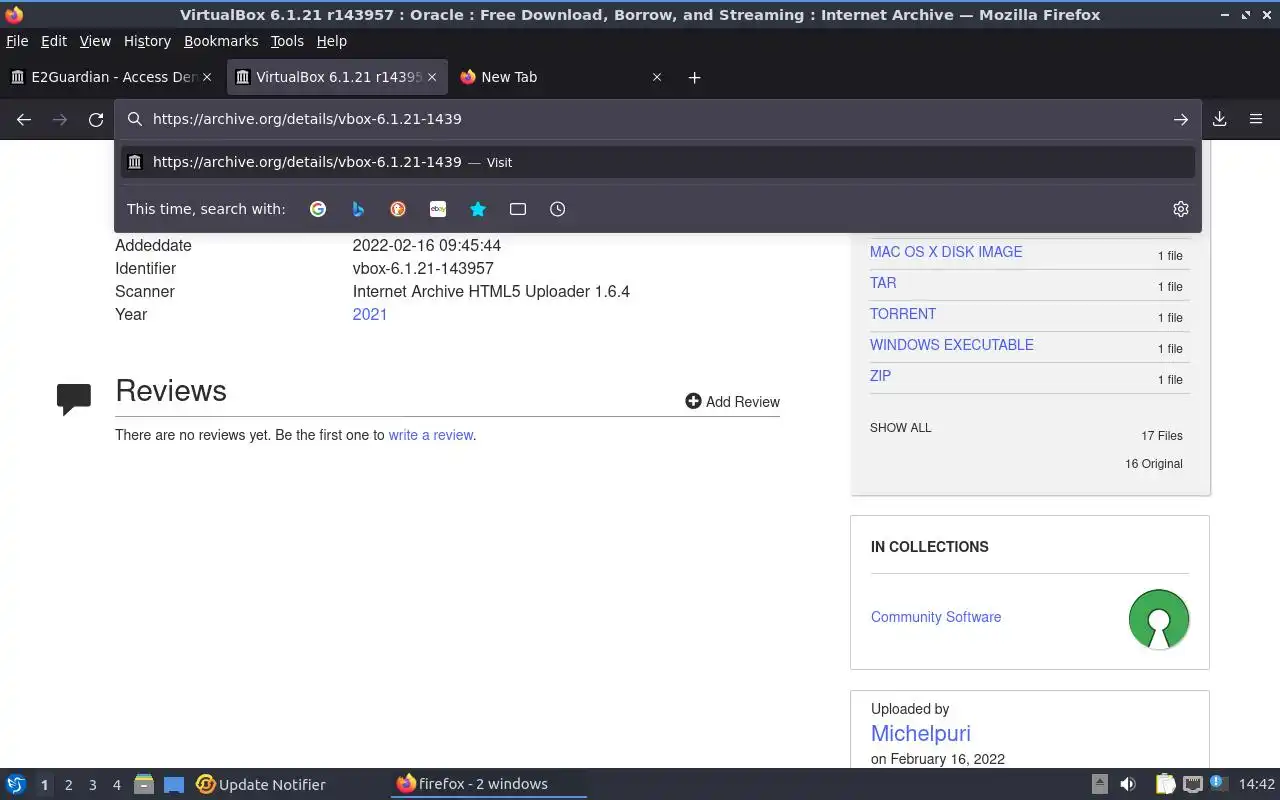Switch to the New Tab tab
This screenshot has width=1280, height=800.
(561, 77)
